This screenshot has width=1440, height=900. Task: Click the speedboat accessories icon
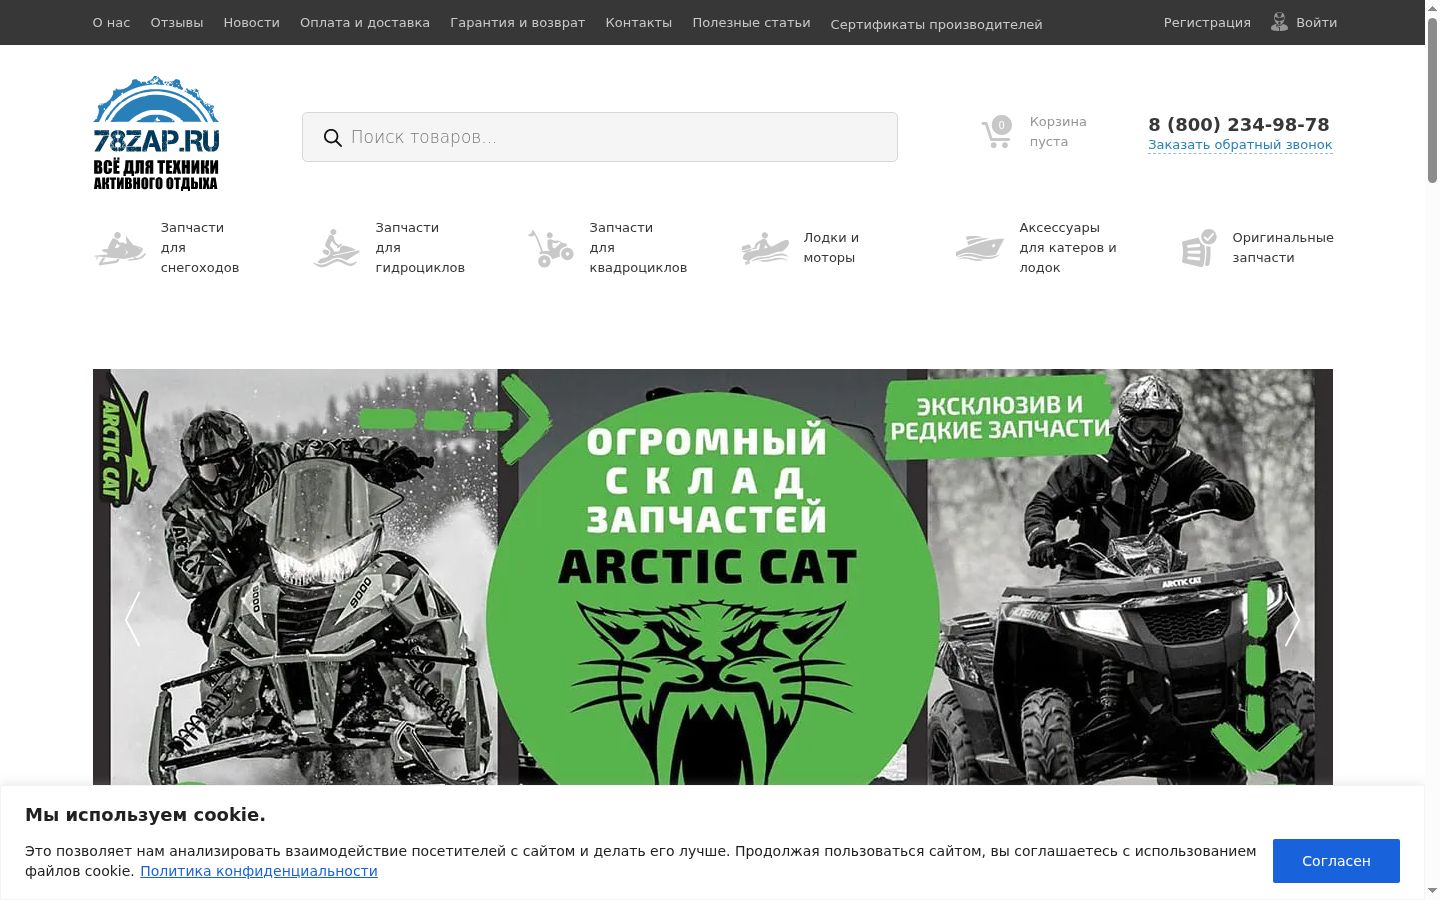click(x=979, y=248)
